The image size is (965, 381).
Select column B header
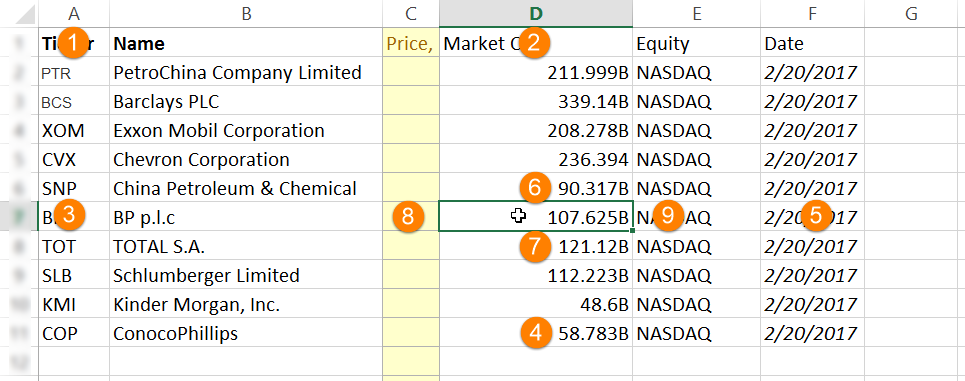click(x=246, y=14)
